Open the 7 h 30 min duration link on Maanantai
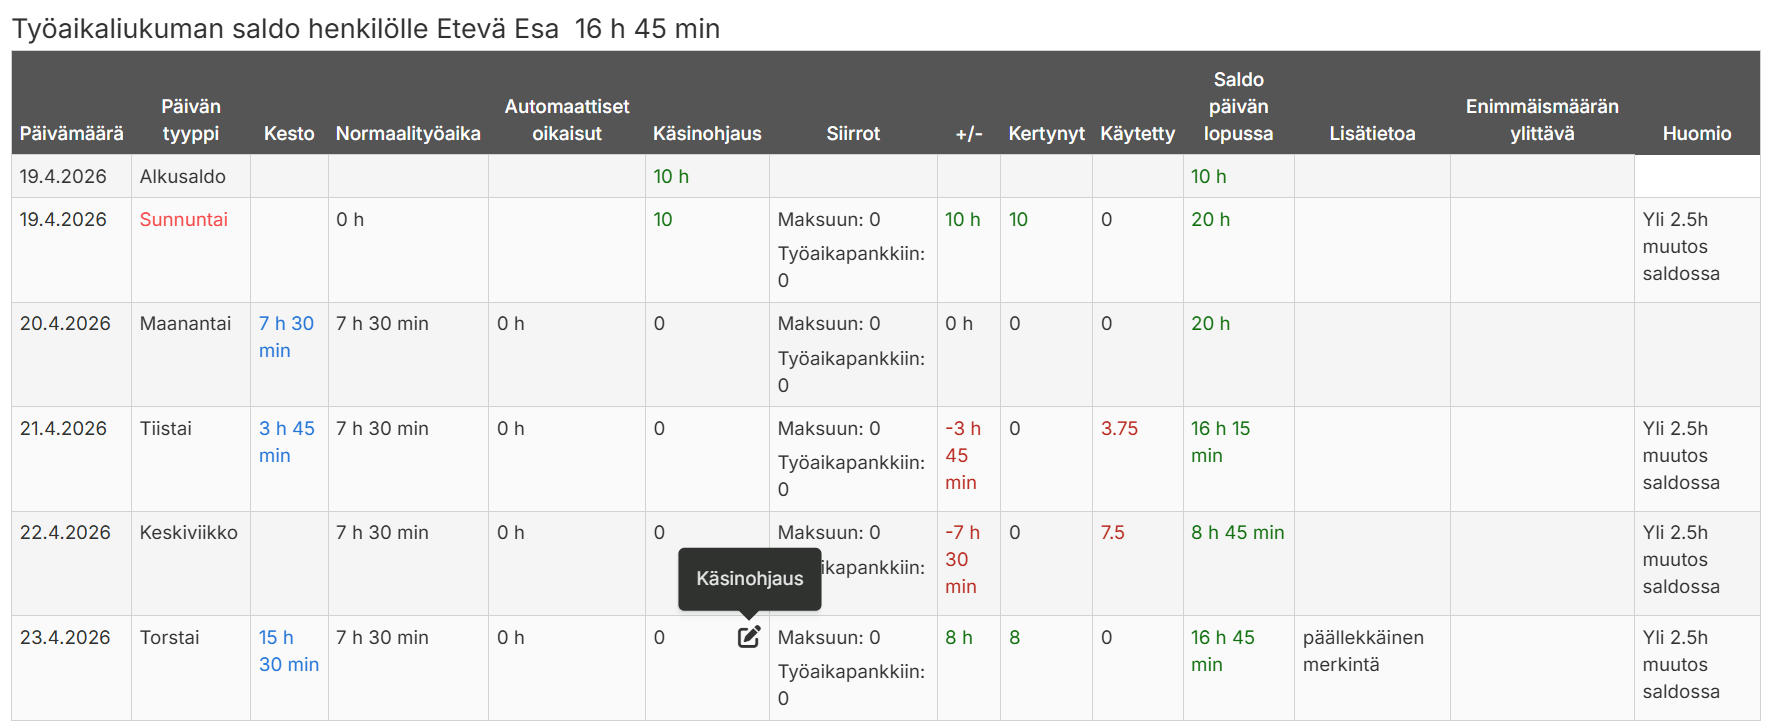 (286, 337)
